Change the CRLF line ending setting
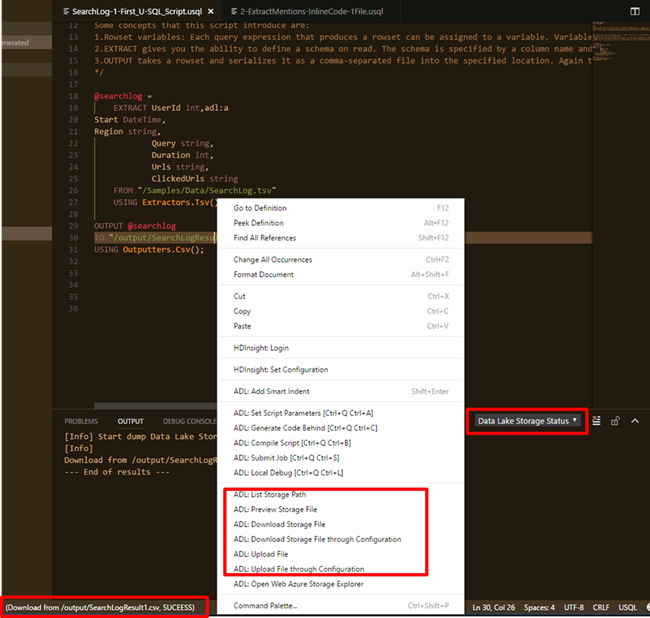This screenshot has height=618, width=650. click(x=601, y=608)
